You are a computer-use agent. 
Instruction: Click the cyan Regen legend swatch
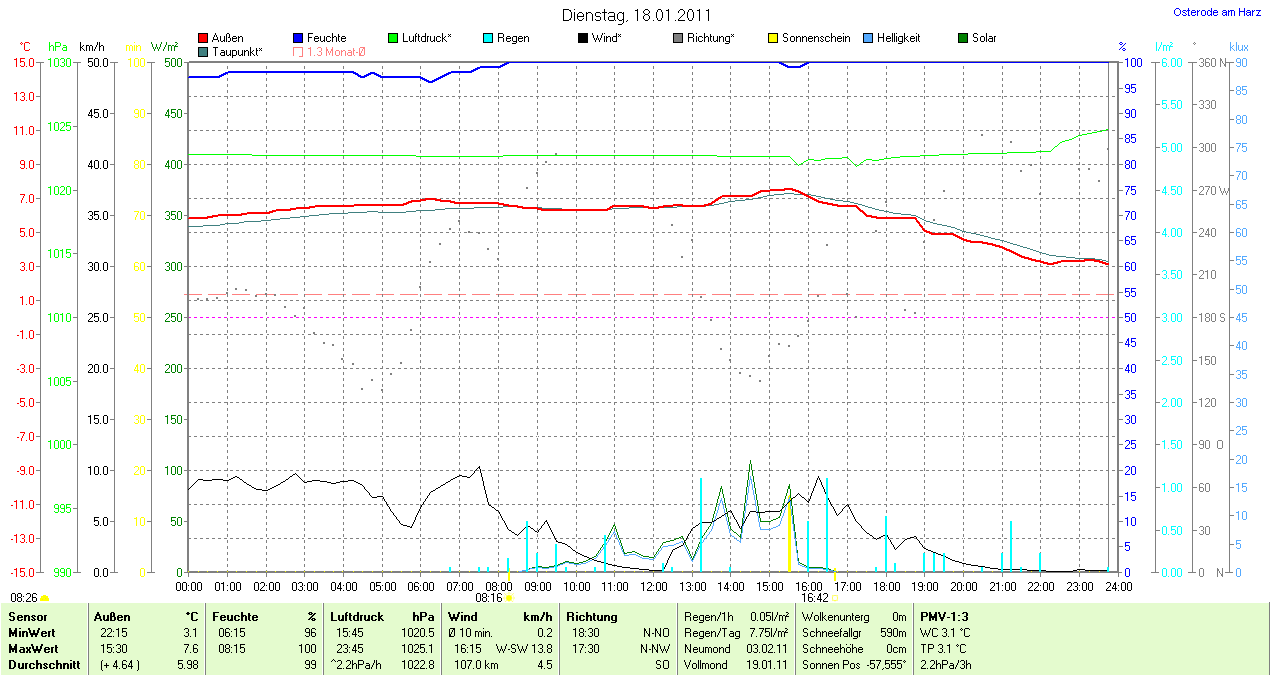point(488,38)
